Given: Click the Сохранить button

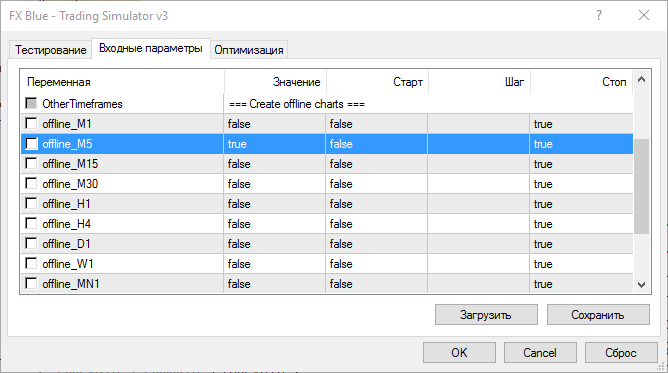Looking at the screenshot, I should [598, 315].
